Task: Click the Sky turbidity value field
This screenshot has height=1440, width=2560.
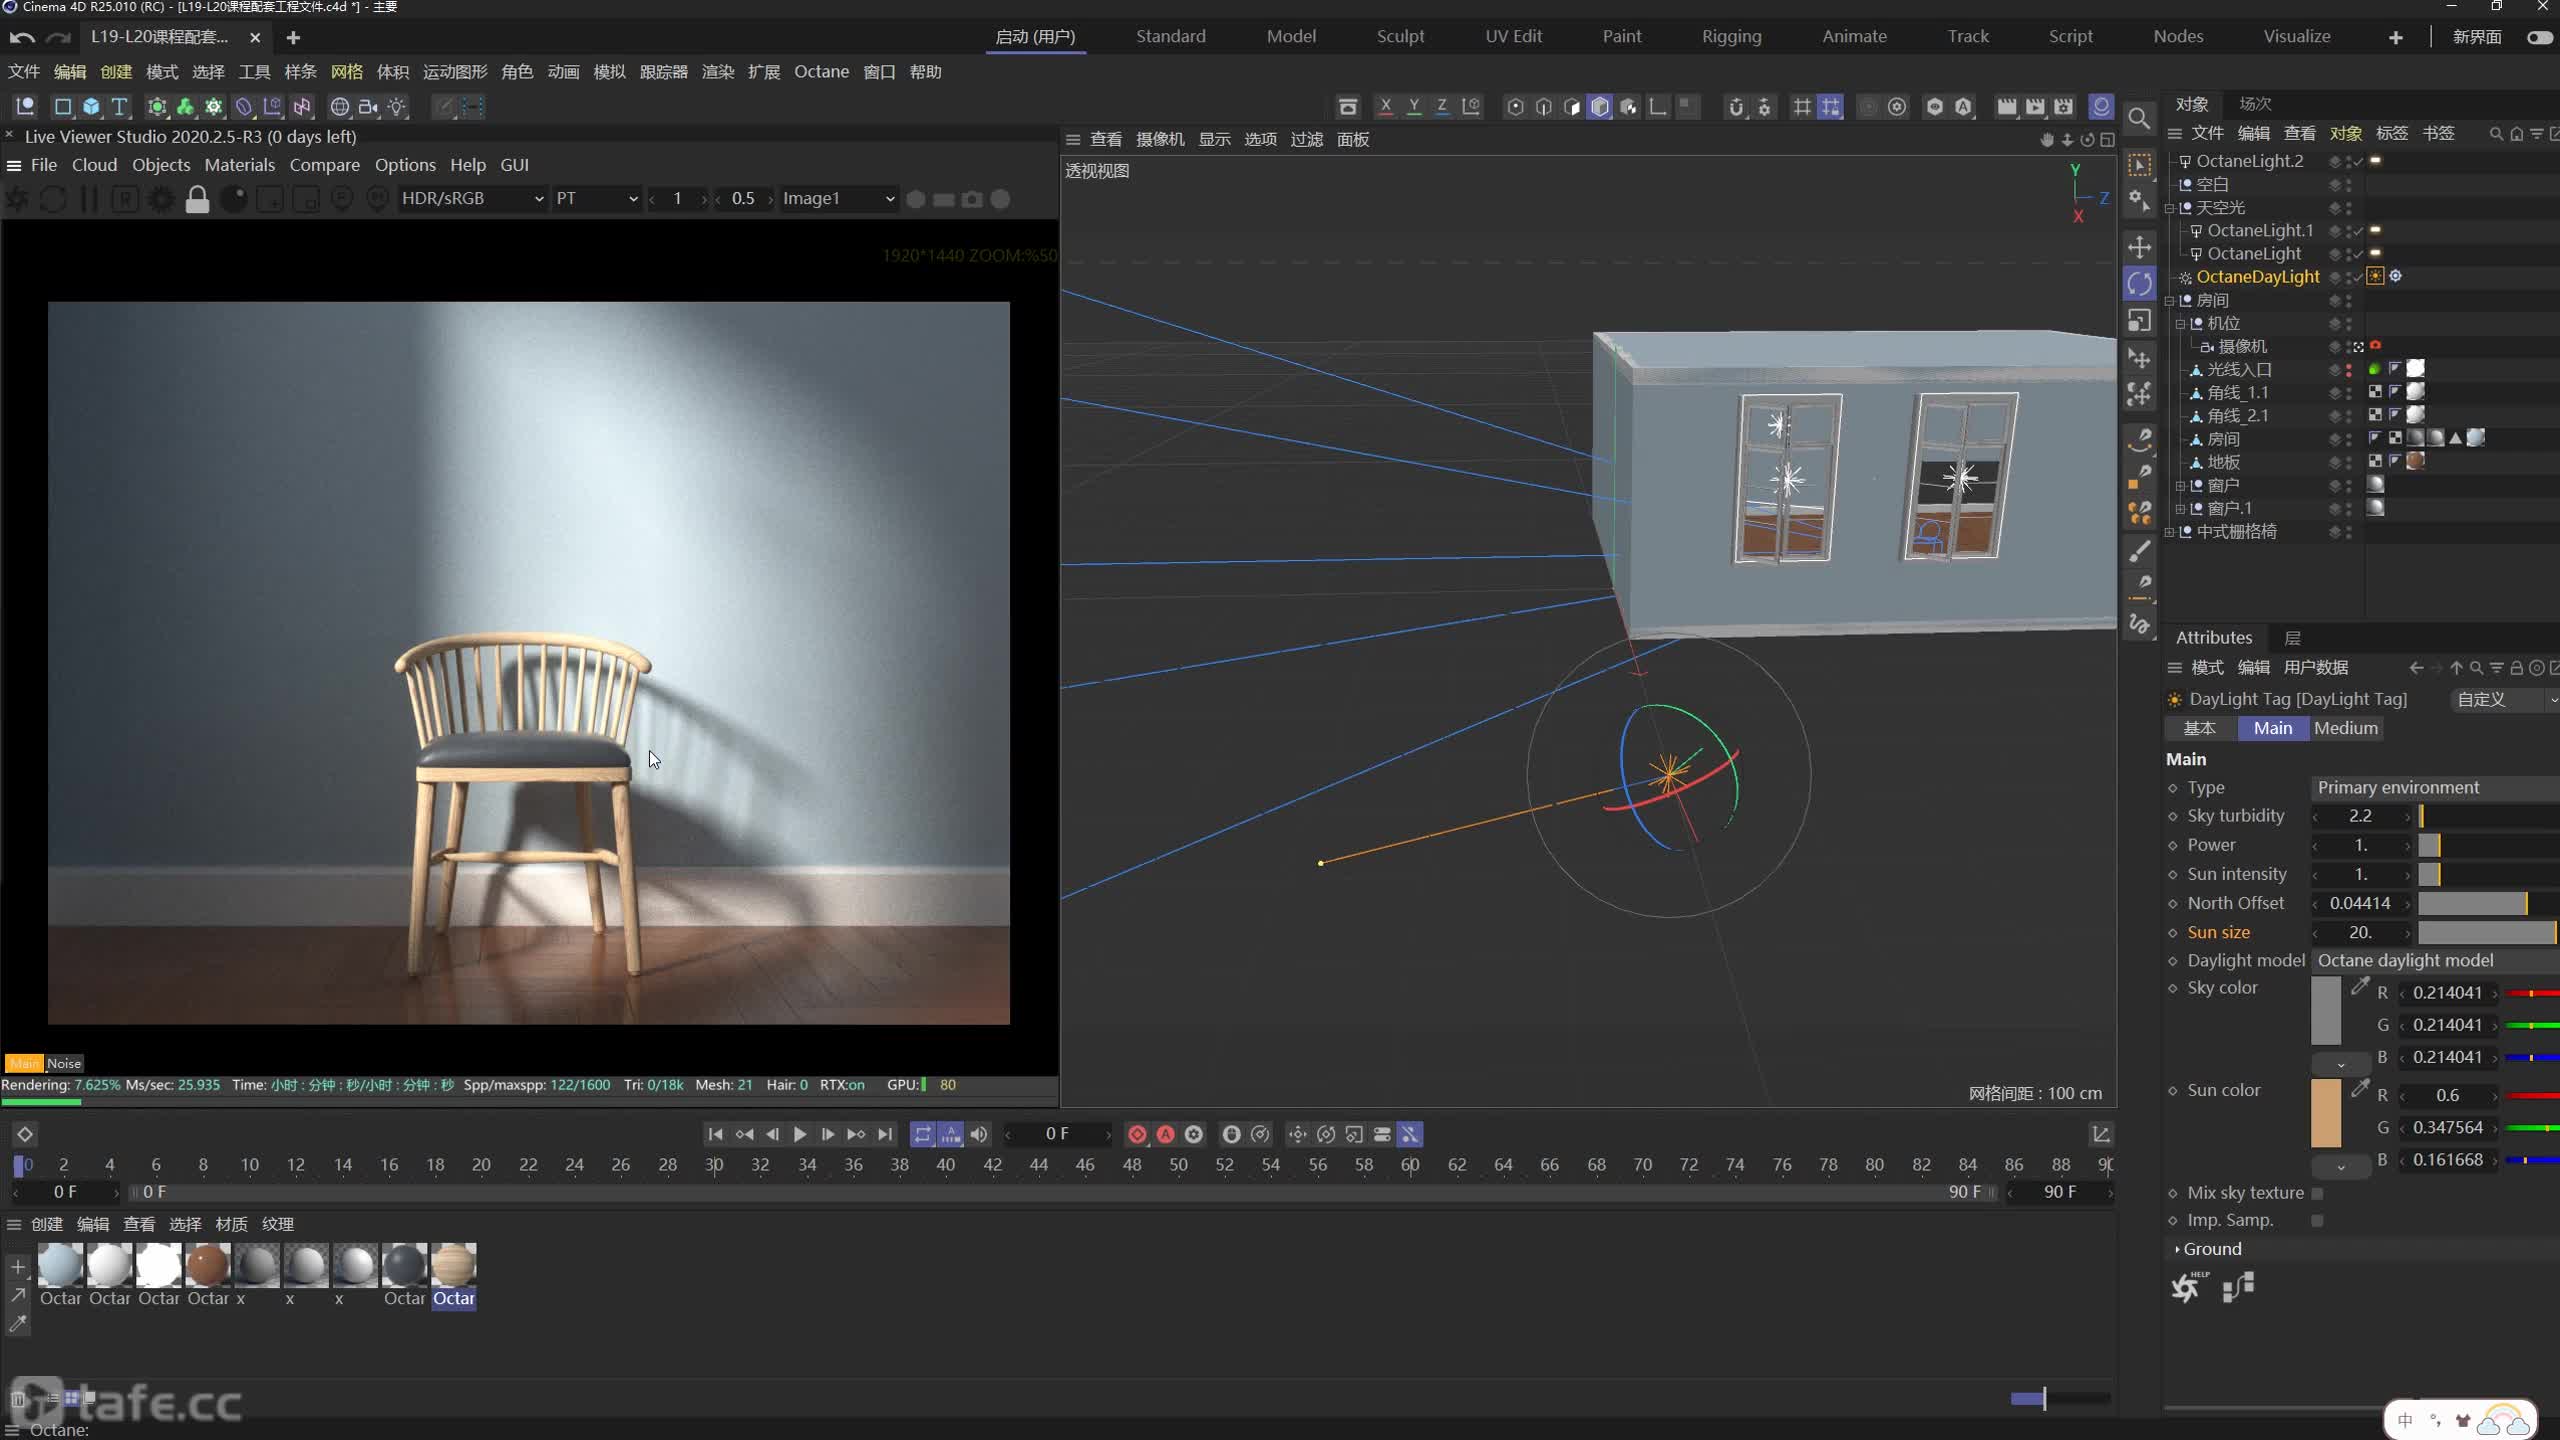Action: point(2361,817)
